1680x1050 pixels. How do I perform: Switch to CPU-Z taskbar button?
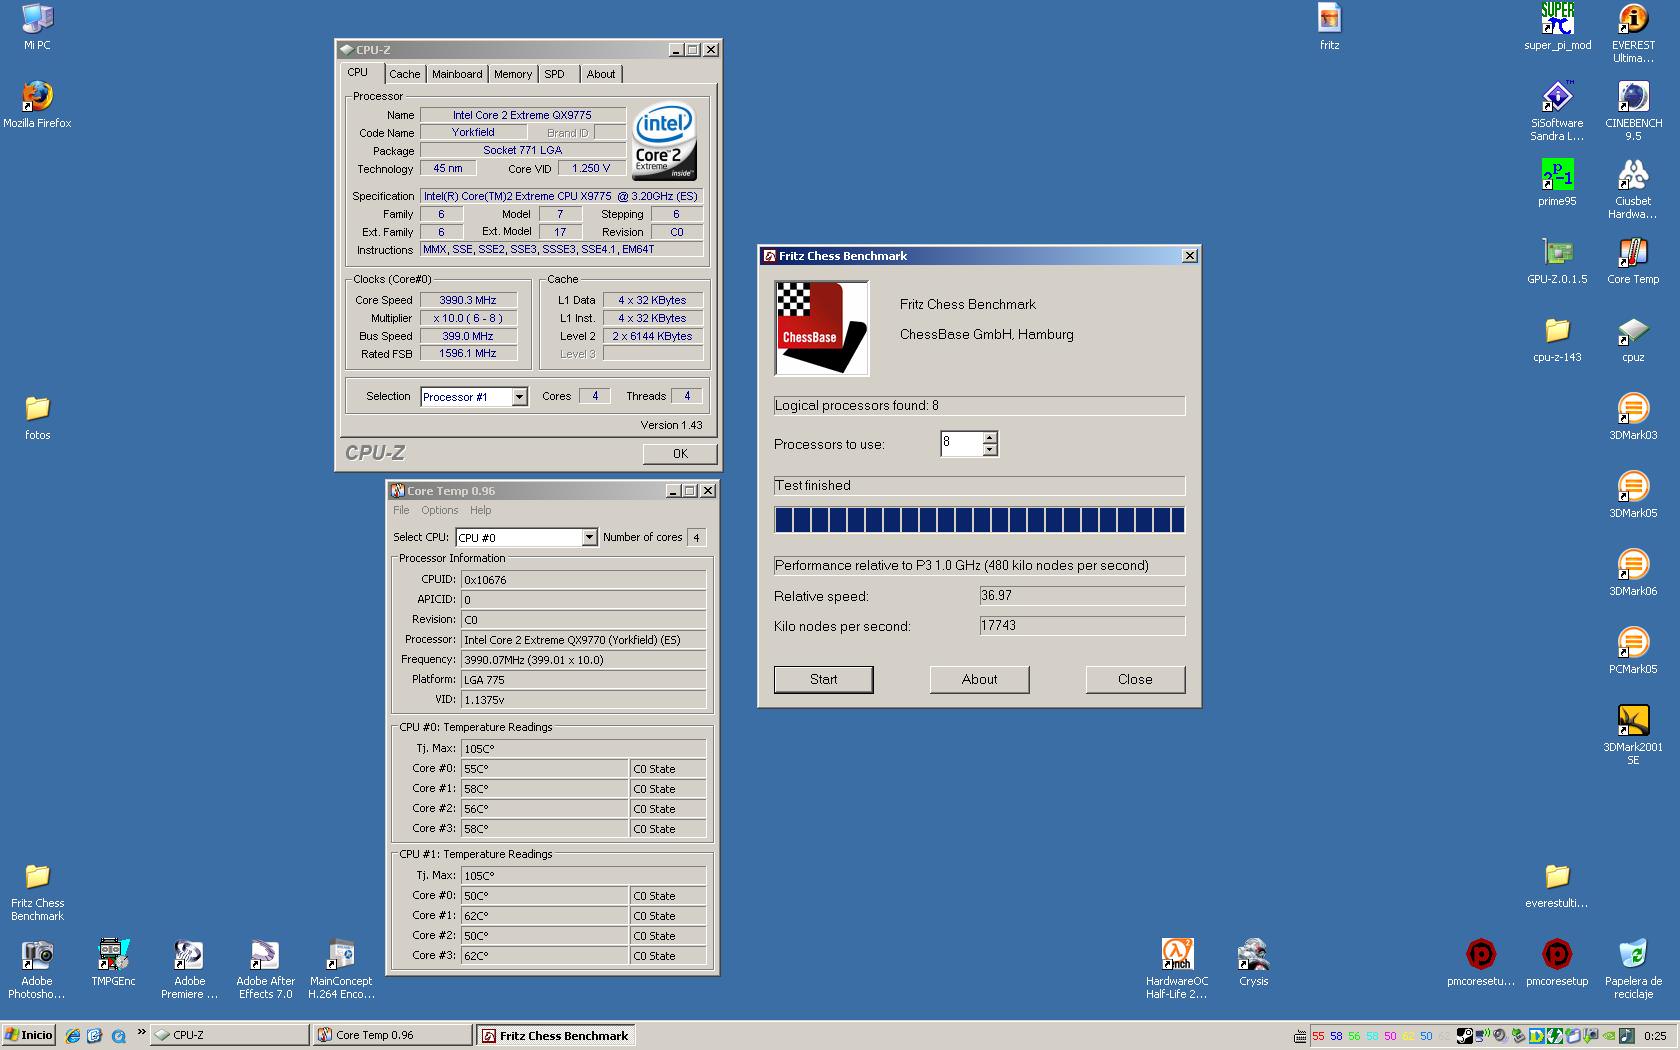point(230,1035)
